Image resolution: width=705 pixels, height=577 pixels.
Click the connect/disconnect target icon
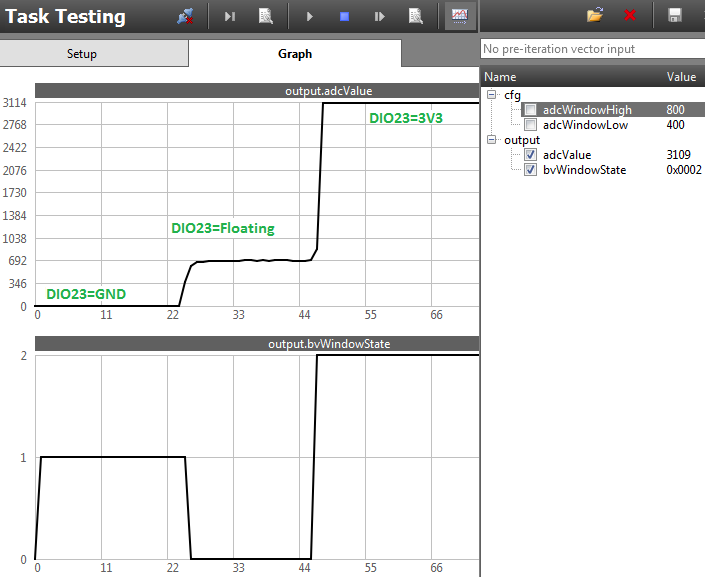185,16
